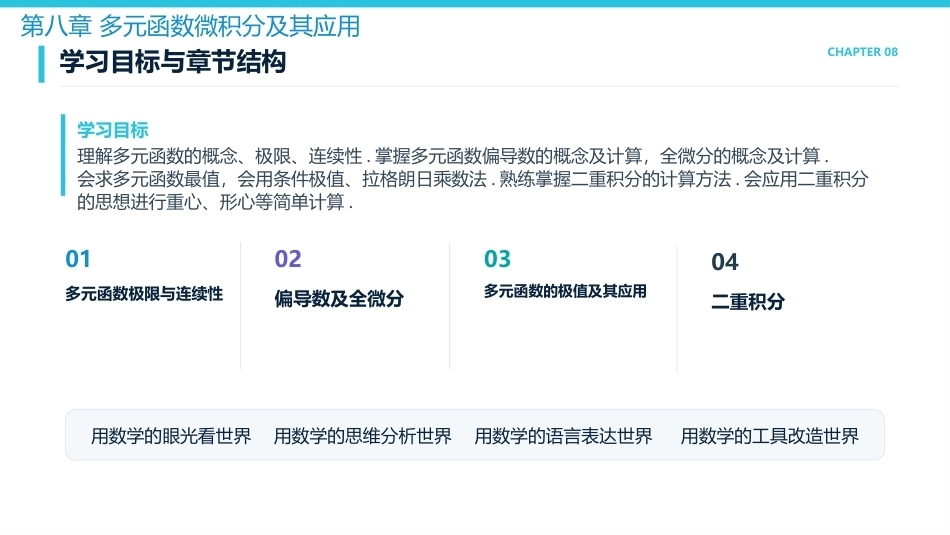Click the section number '01'
Viewport: 950px width, 535px height.
(x=78, y=259)
